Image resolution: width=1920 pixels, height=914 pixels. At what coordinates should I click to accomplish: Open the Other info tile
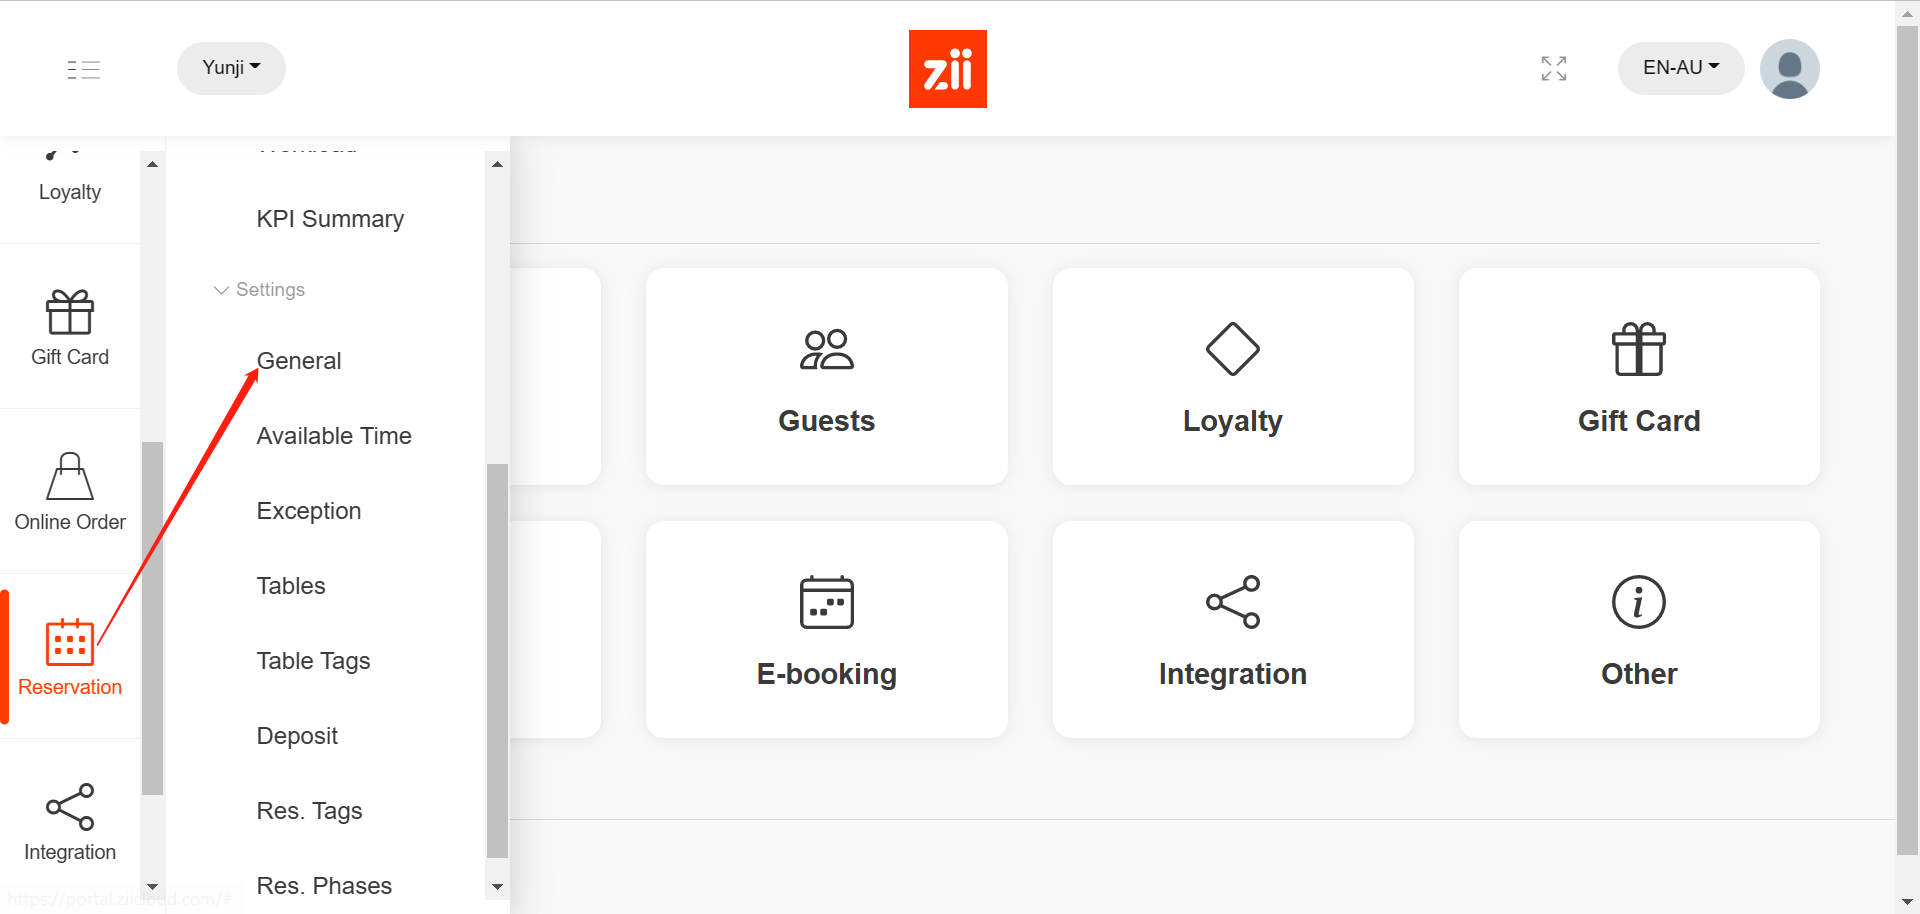1638,630
